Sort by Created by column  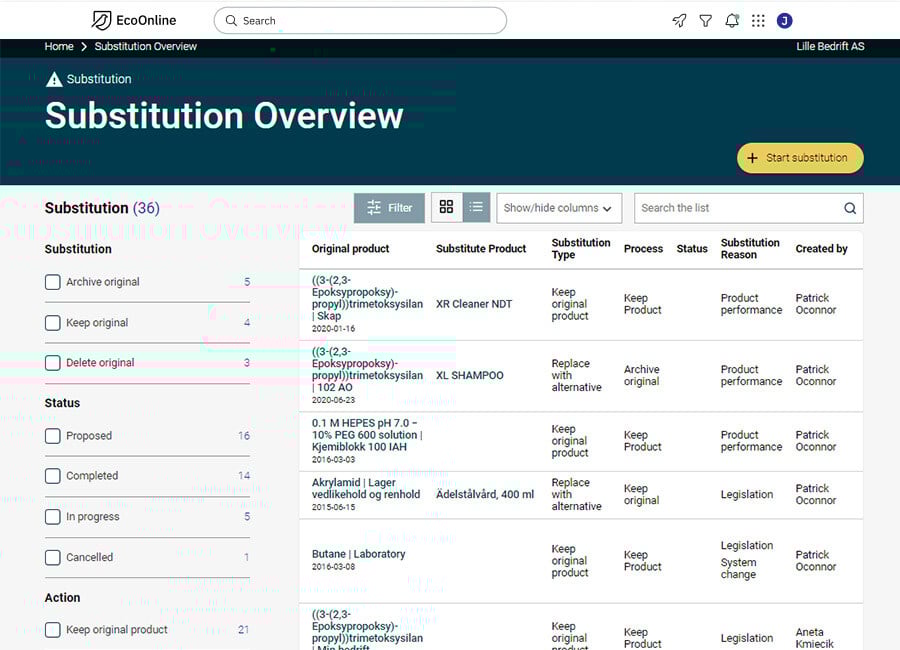[x=821, y=249]
